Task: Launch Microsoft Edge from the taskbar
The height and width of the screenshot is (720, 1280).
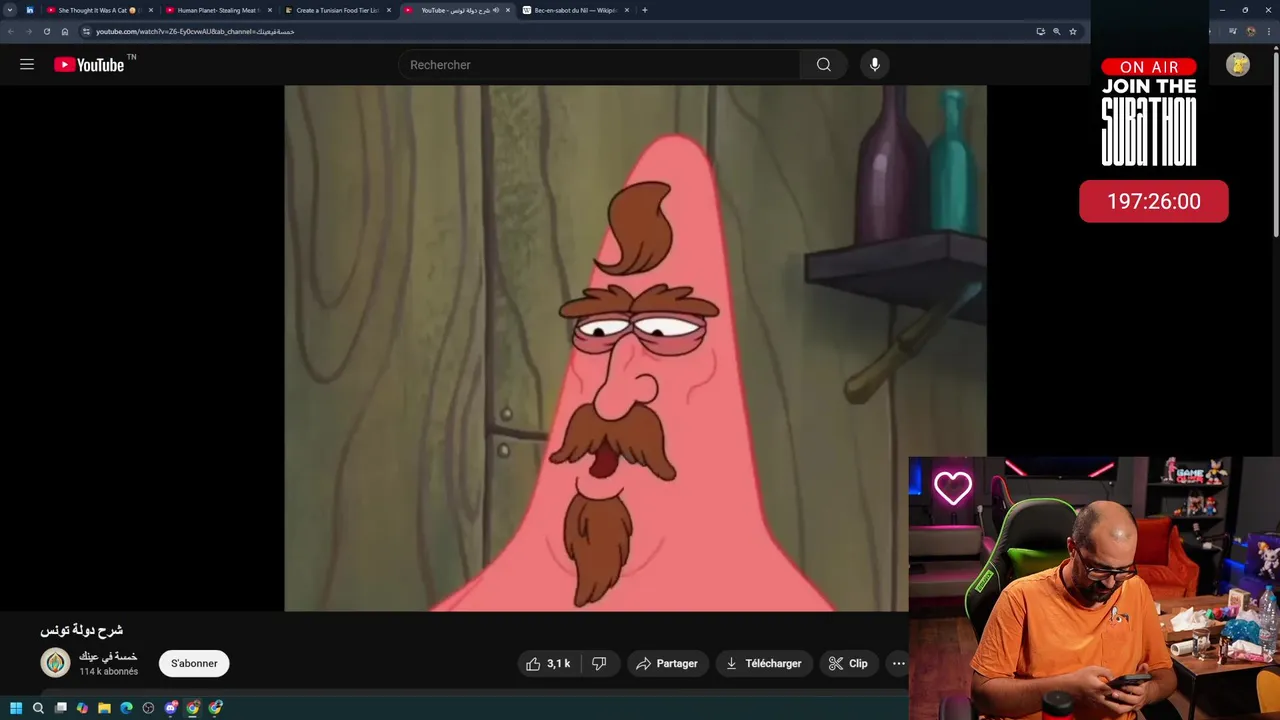Action: coord(126,708)
